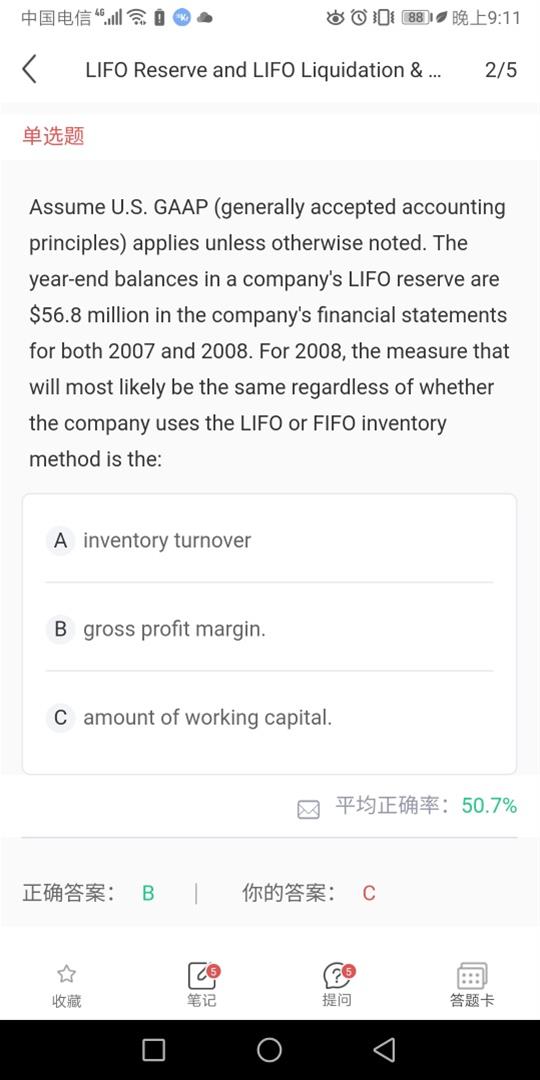Screen dimensions: 540x1080
Task: Select option B gross profit margin
Action: [269, 629]
